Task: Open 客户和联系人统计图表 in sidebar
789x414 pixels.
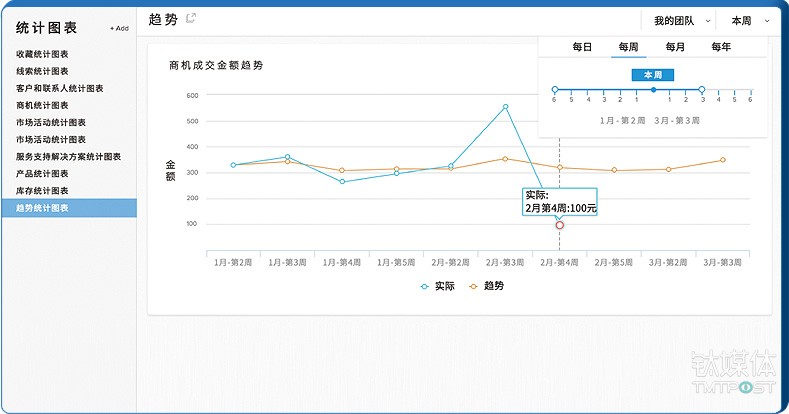Action: pos(59,88)
